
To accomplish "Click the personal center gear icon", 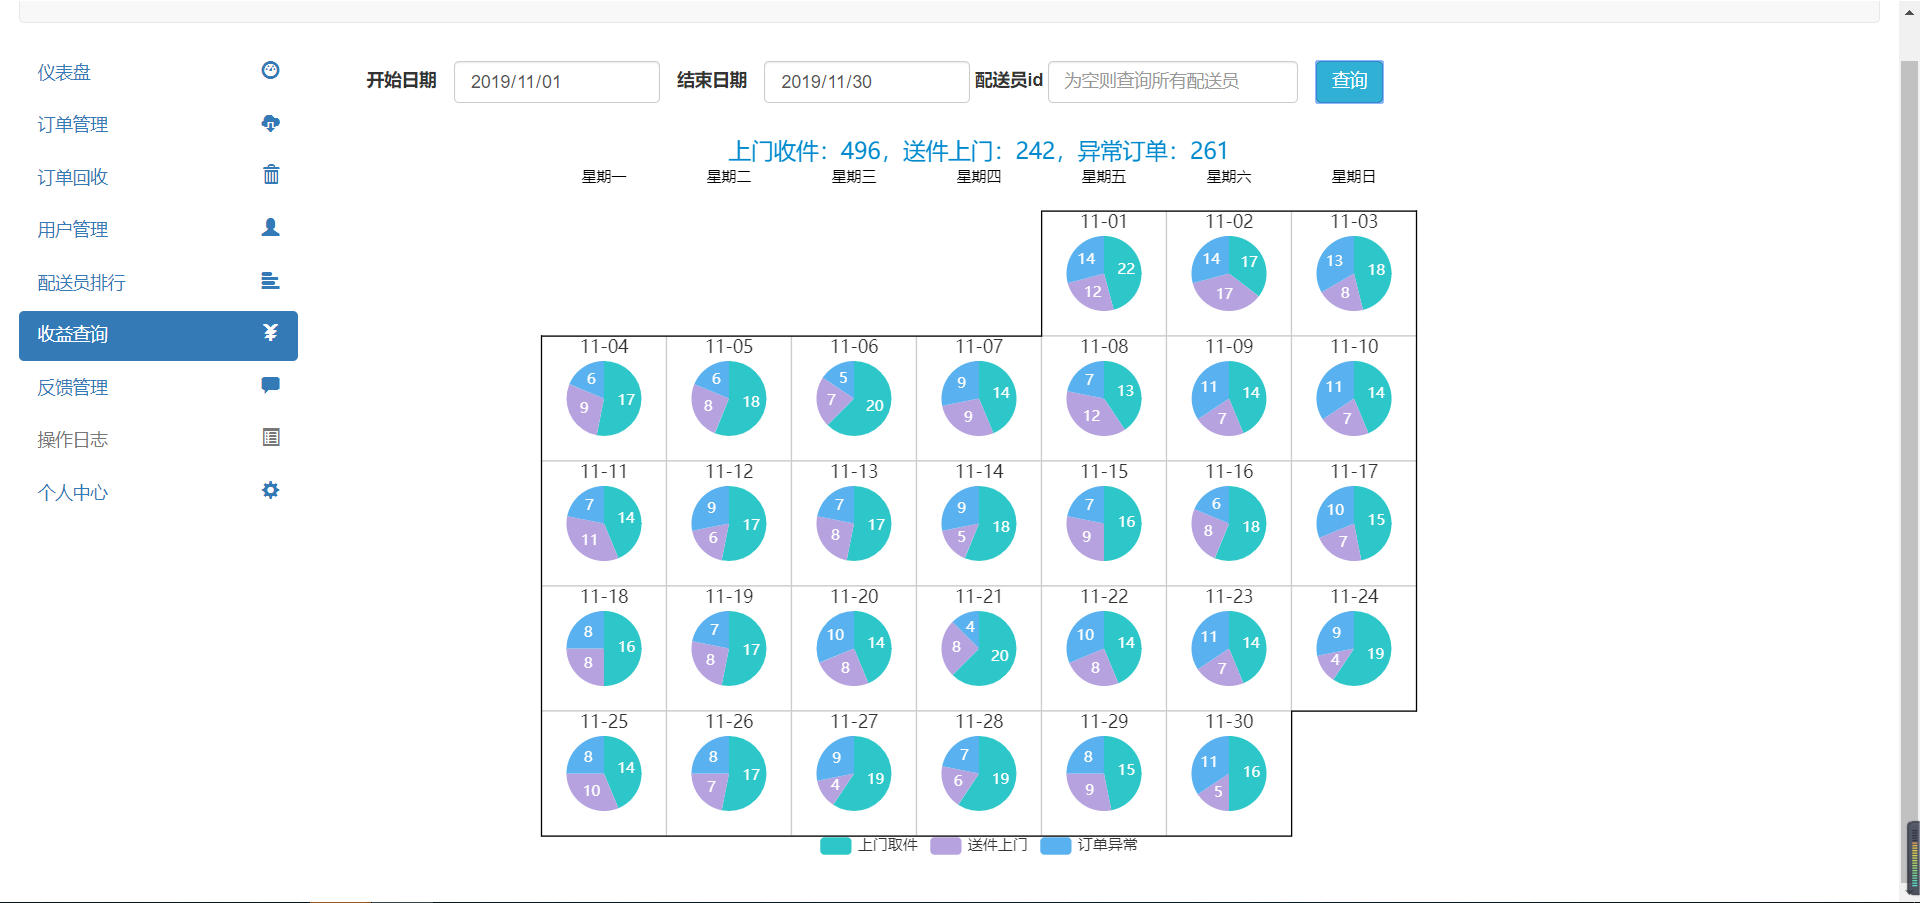I will 270,490.
